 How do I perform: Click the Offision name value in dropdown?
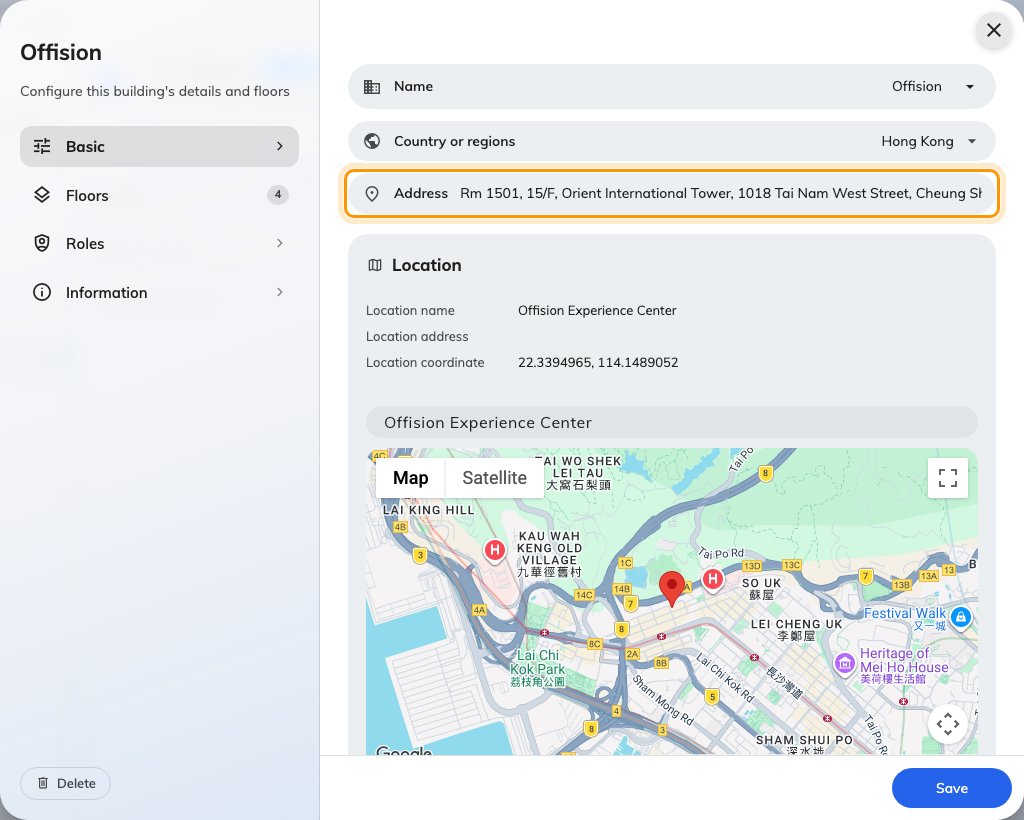916,86
